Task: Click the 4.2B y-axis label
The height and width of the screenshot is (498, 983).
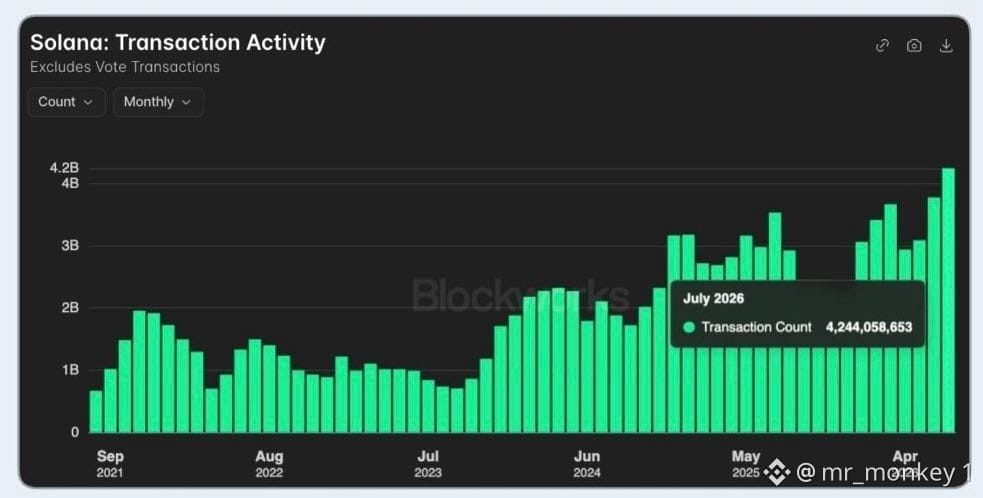Action: coord(65,168)
